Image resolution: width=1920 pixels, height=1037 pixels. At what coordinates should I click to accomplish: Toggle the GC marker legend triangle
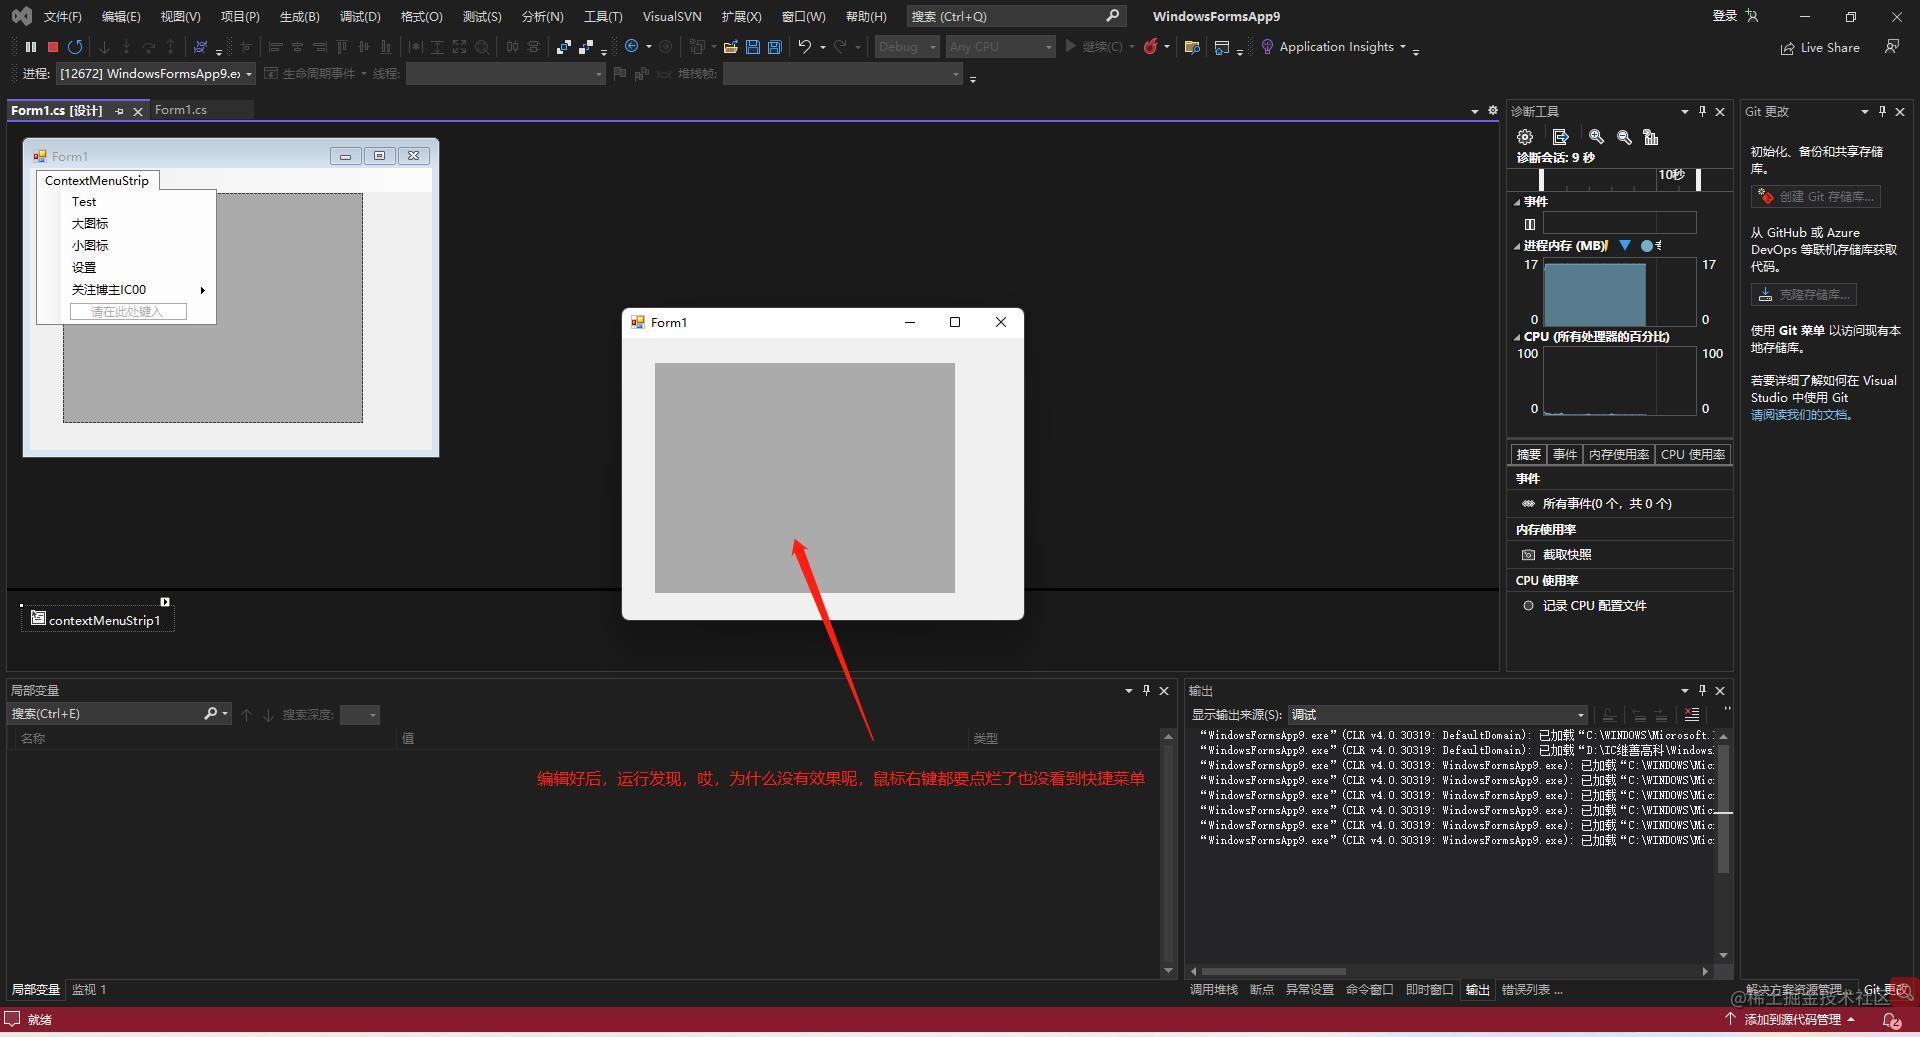point(1624,246)
